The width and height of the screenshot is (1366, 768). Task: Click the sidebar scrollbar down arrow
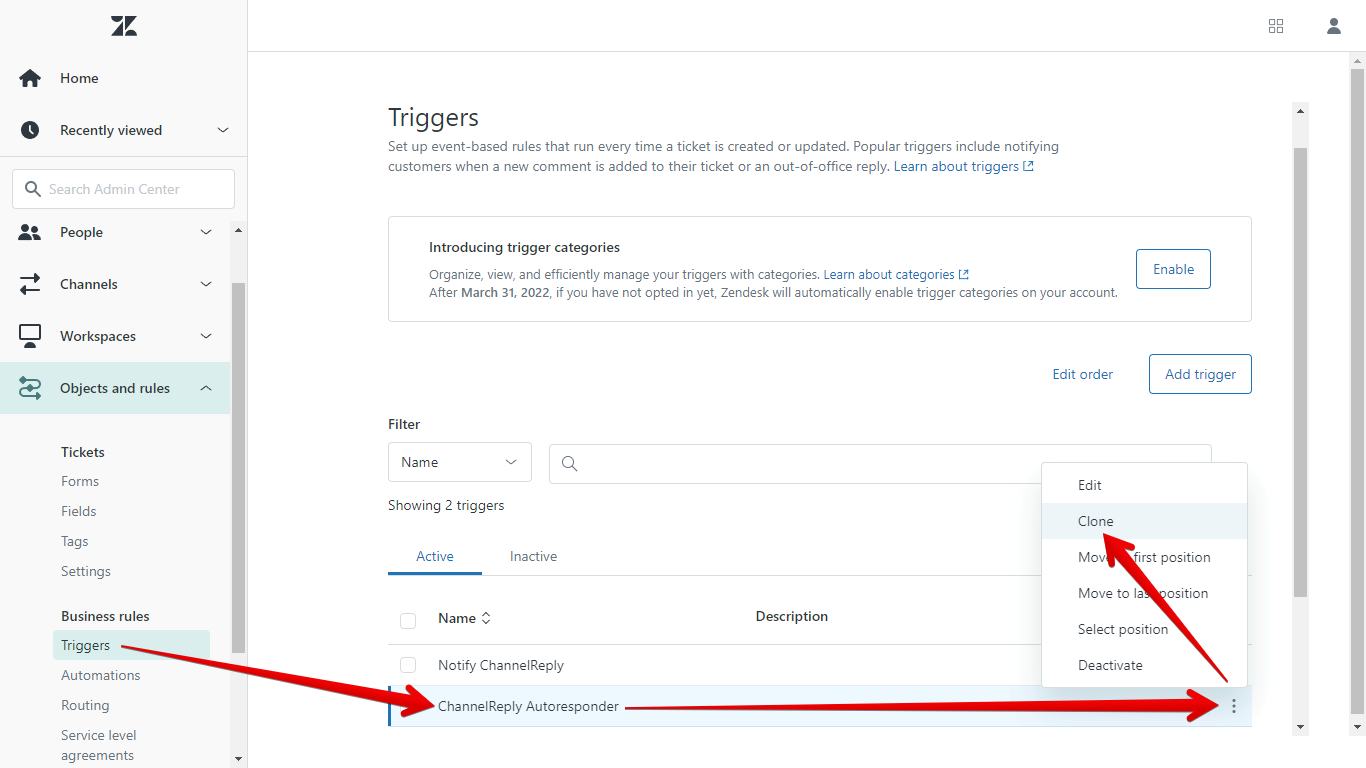coord(238,759)
